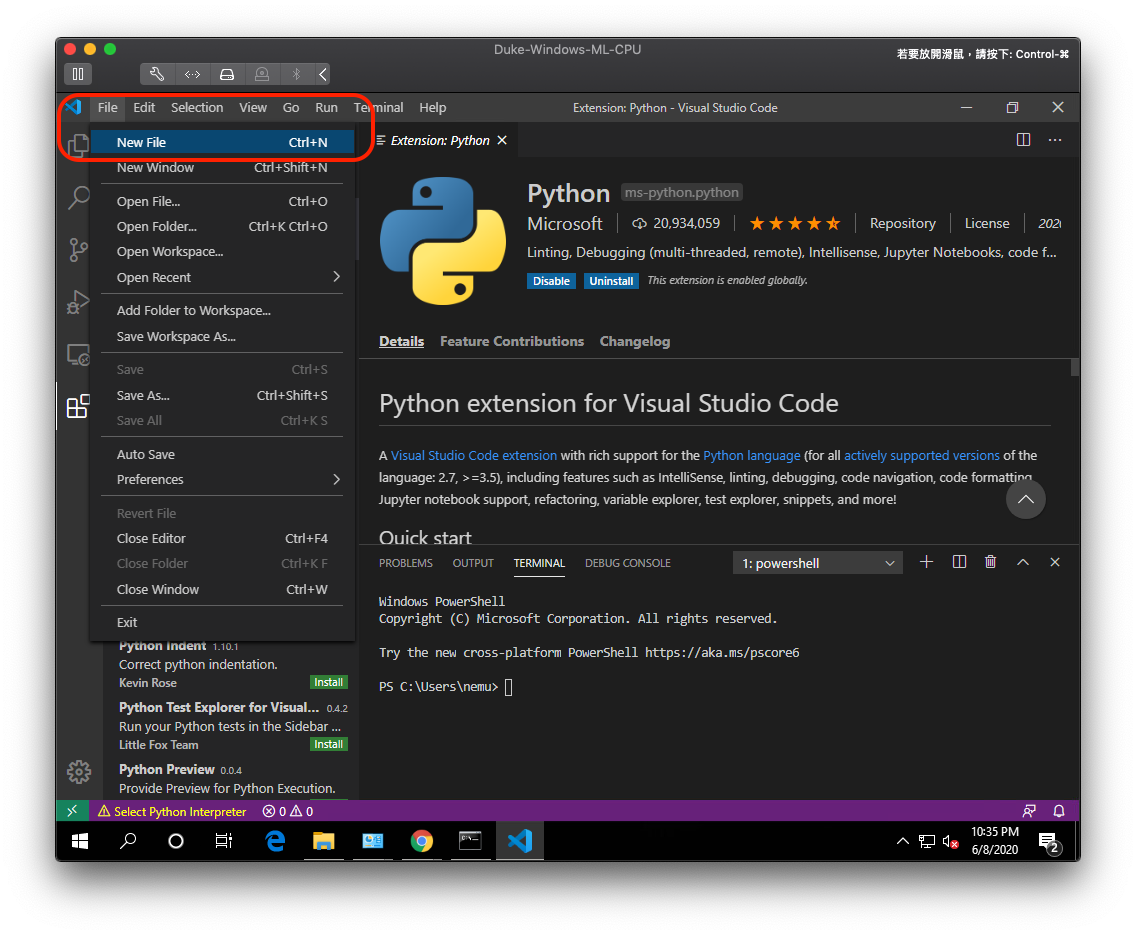Open the Source Control view
1136x935 pixels.
(78, 250)
